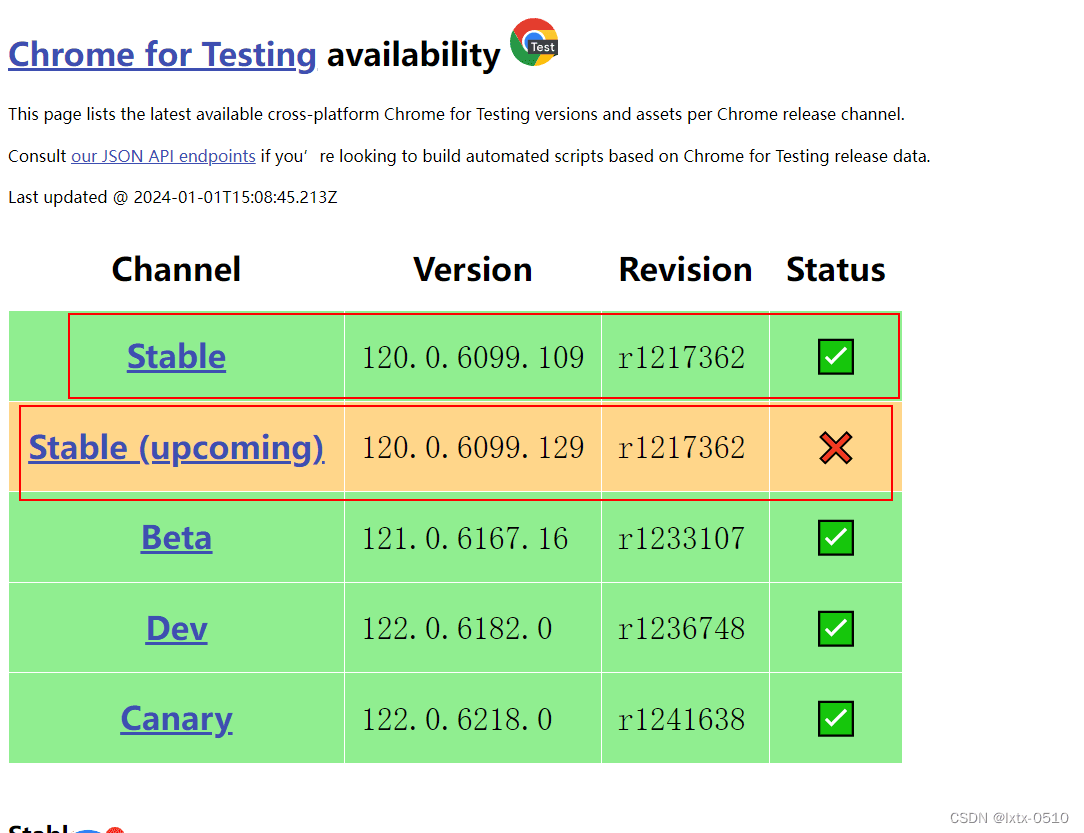The image size is (1084, 833).
Task: Click the green checkmark status for Beta
Action: pos(836,538)
